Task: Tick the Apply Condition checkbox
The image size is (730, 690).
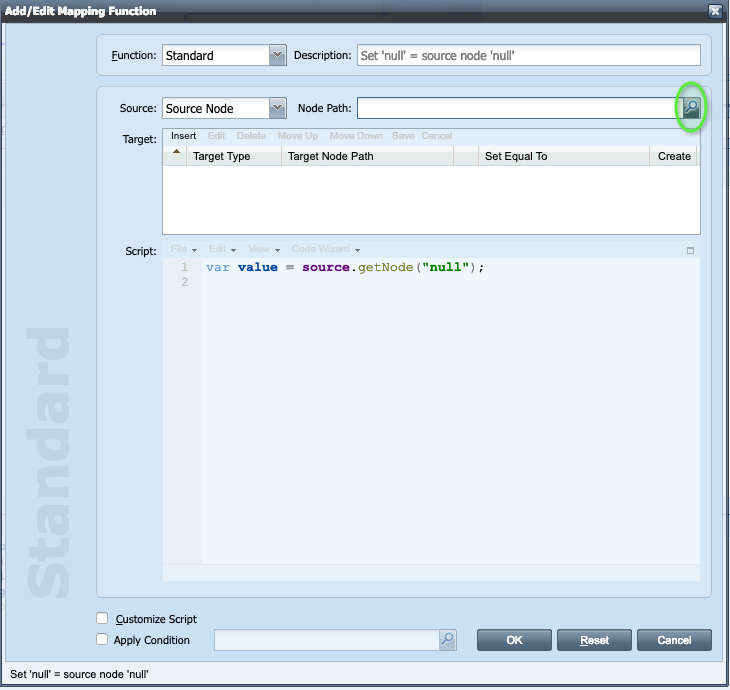Action: click(102, 639)
